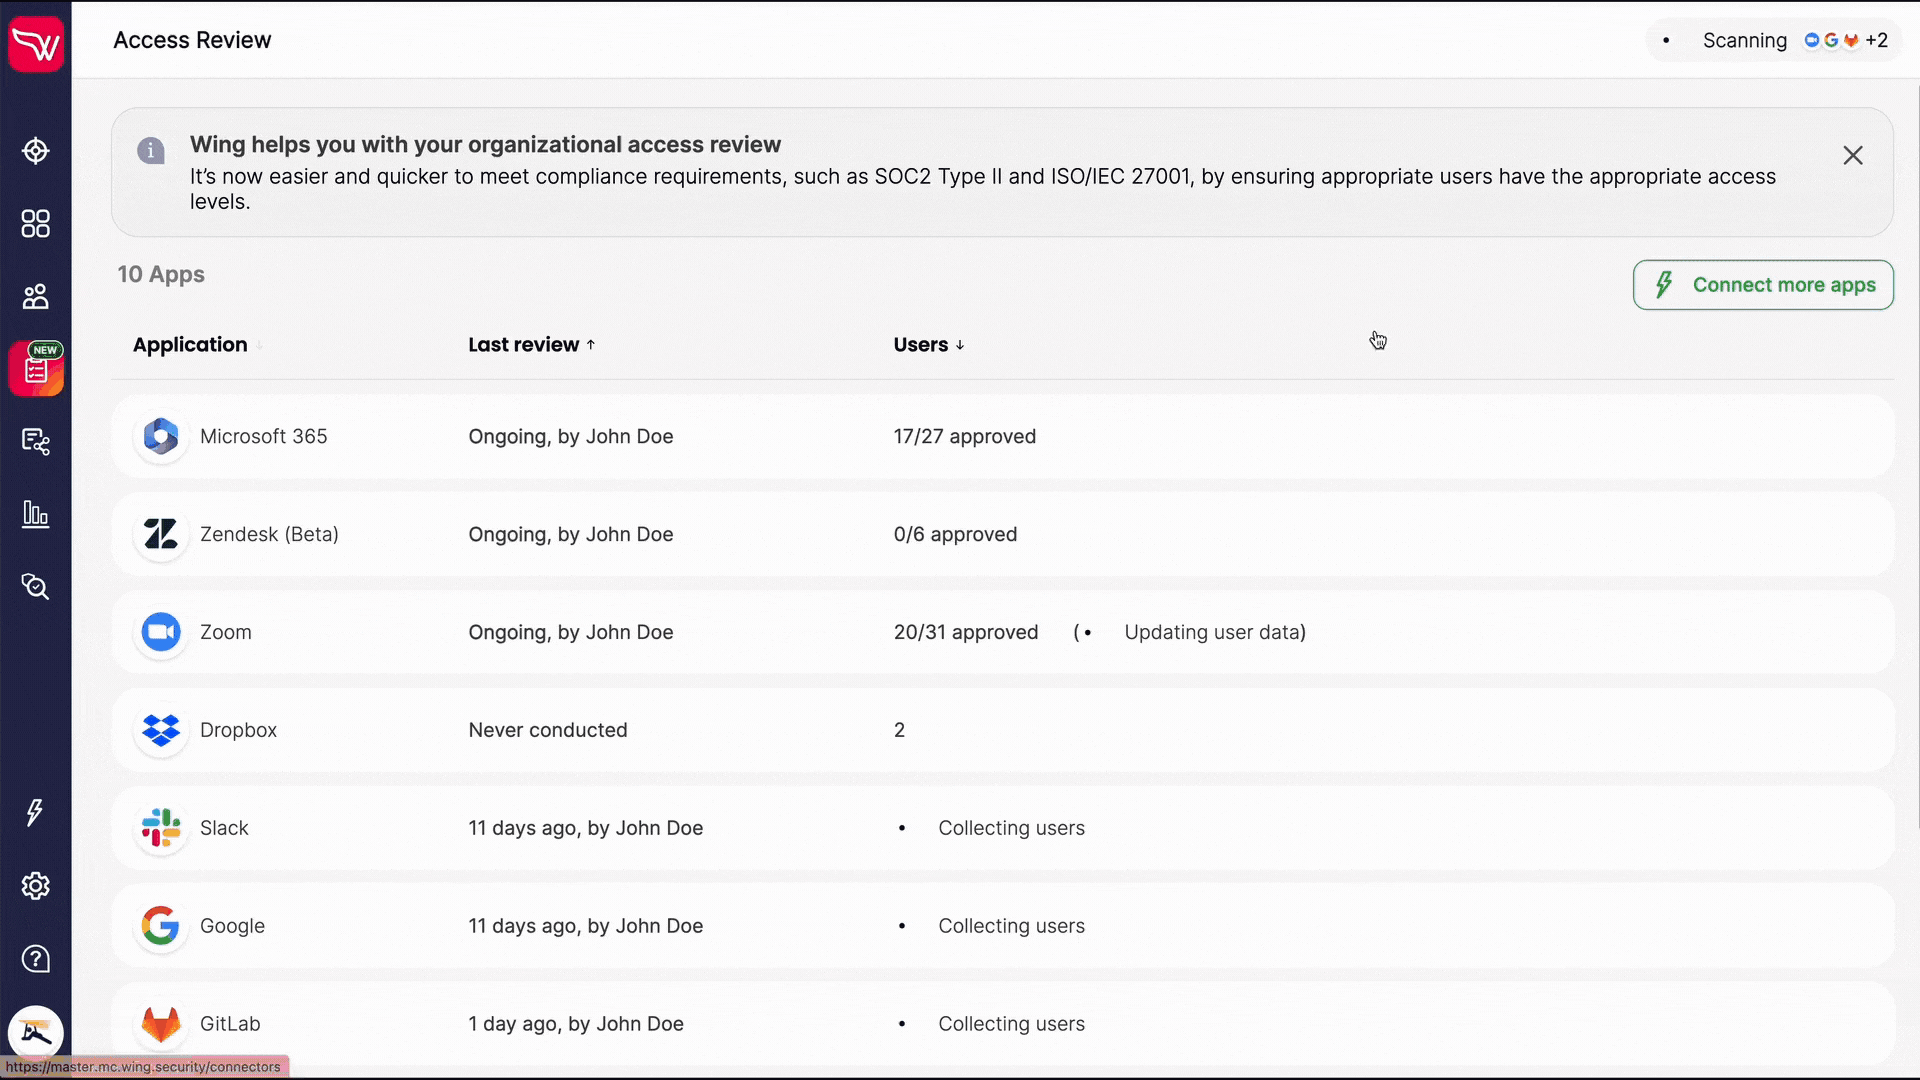Viewport: 1920px width, 1080px height.
Task: Click the Dropbox app icon
Action: tap(160, 730)
